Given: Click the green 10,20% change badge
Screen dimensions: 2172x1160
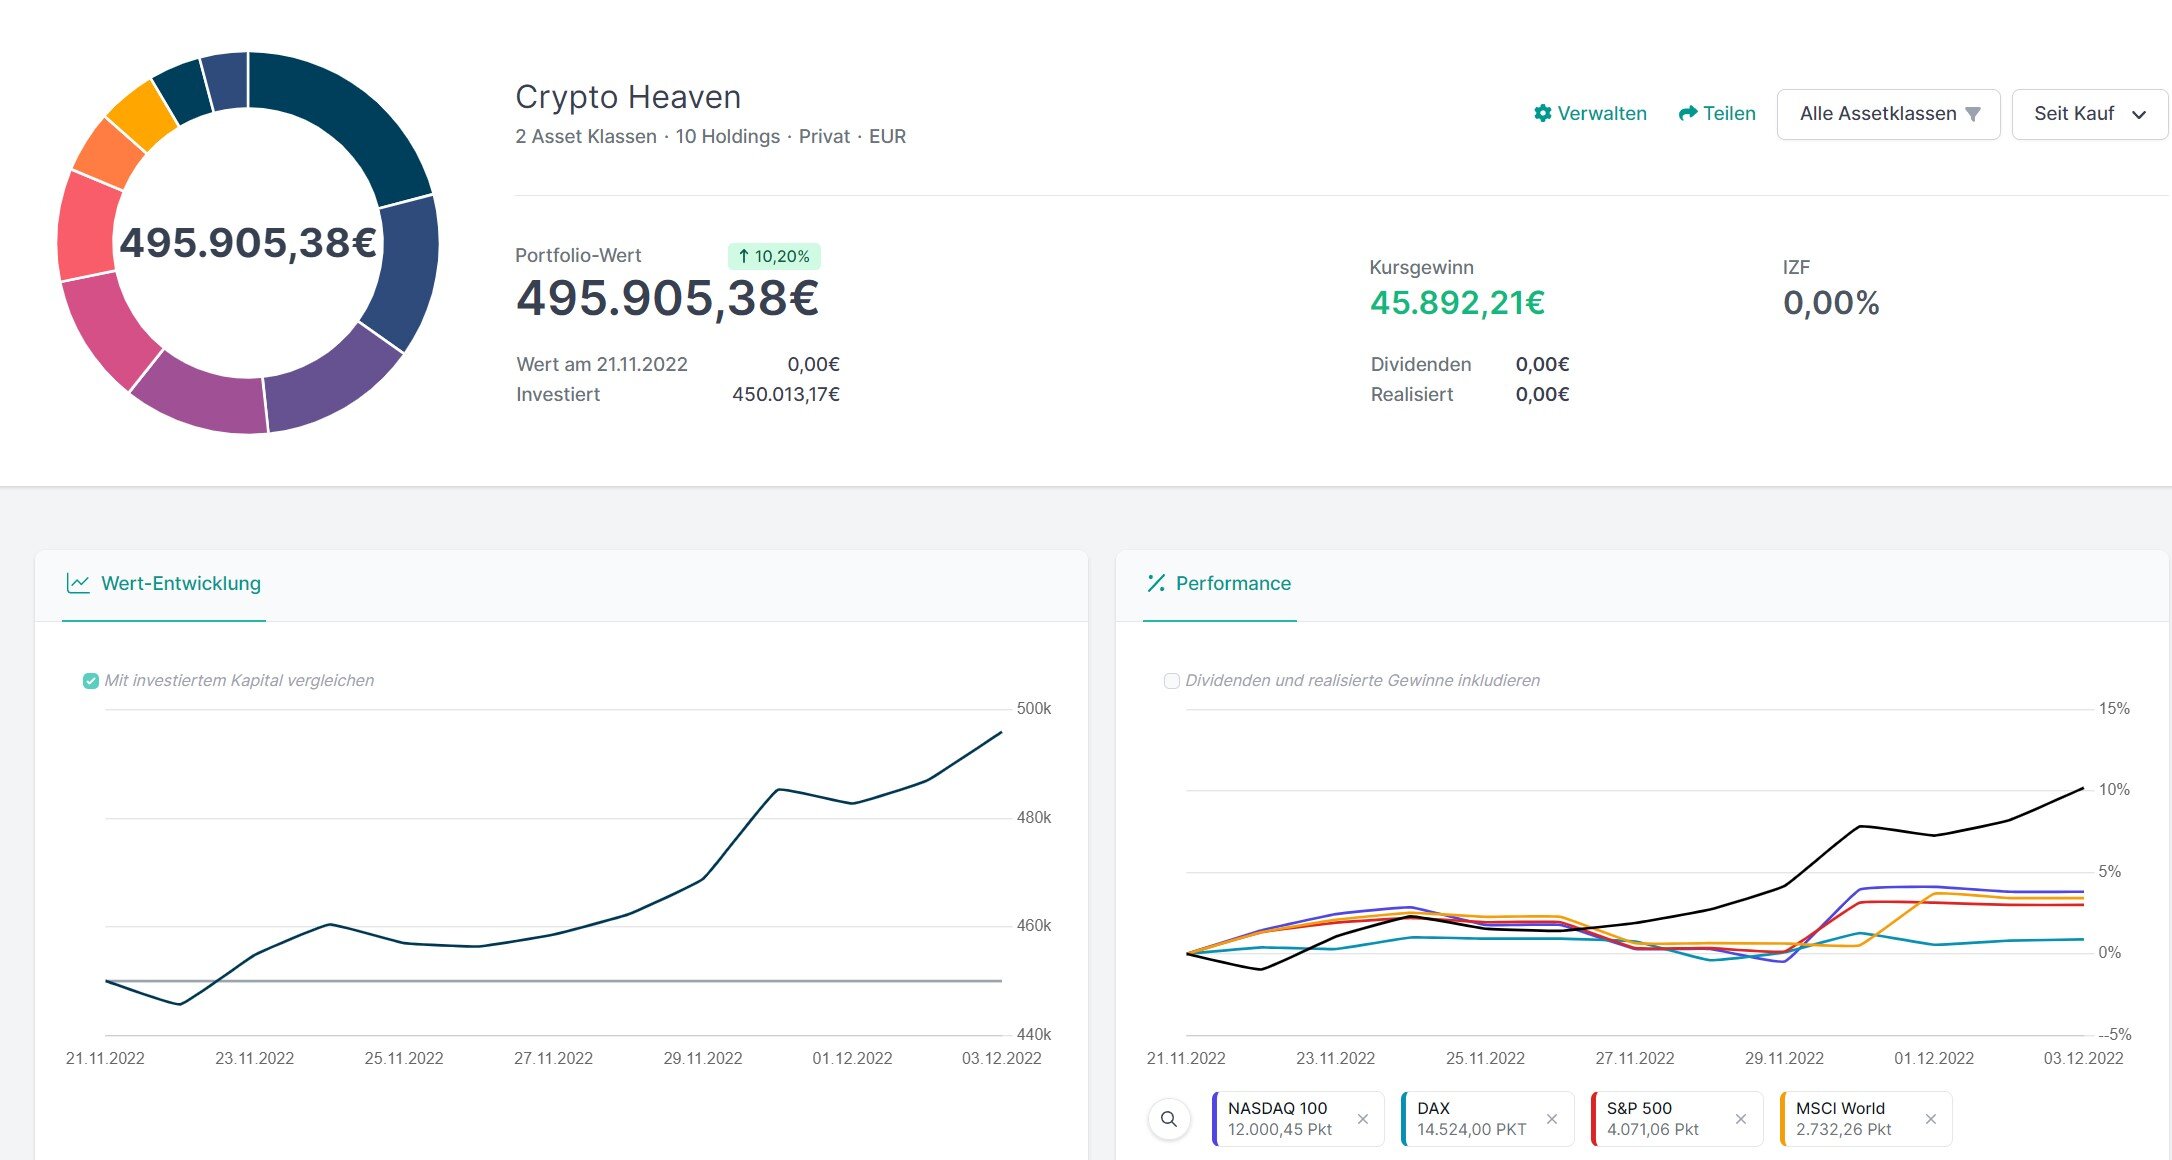Looking at the screenshot, I should [x=774, y=256].
